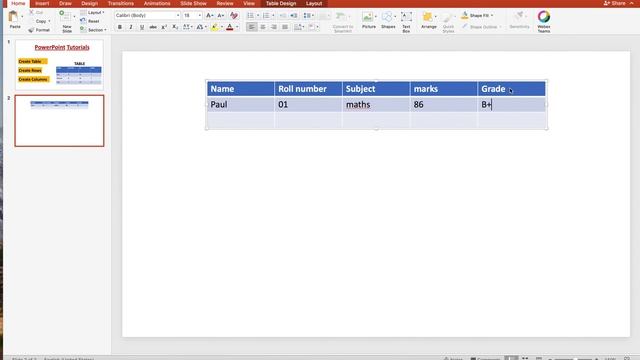This screenshot has width=640, height=360.
Task: Open the Table Design tab
Action: (281, 3)
